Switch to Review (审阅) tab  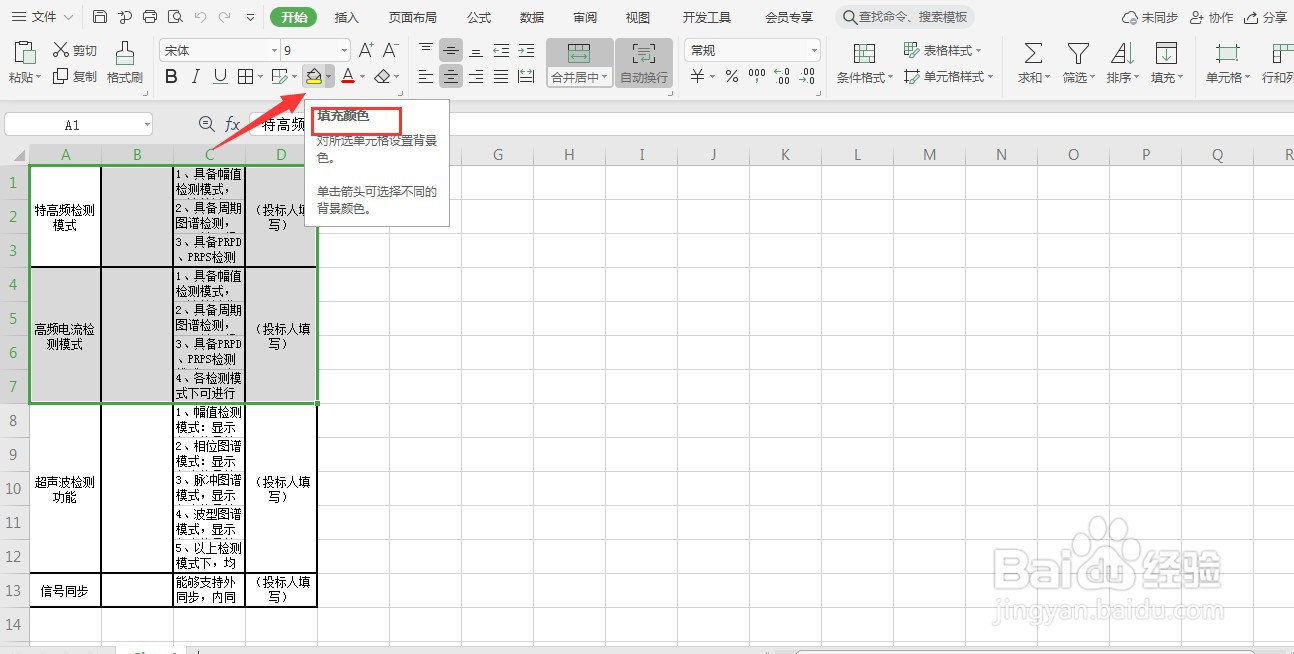585,17
